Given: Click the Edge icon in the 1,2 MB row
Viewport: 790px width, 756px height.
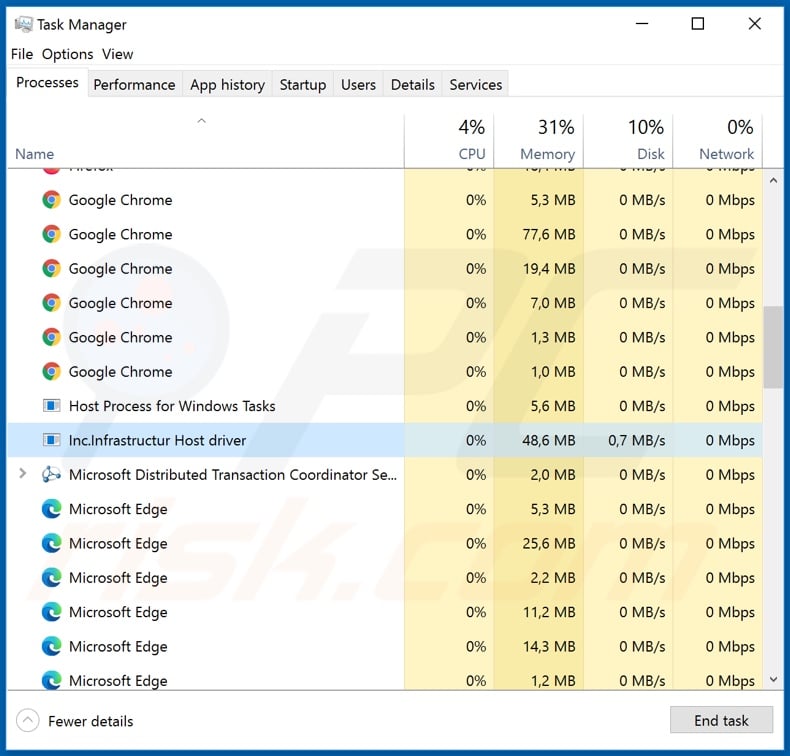Looking at the screenshot, I should 51,680.
